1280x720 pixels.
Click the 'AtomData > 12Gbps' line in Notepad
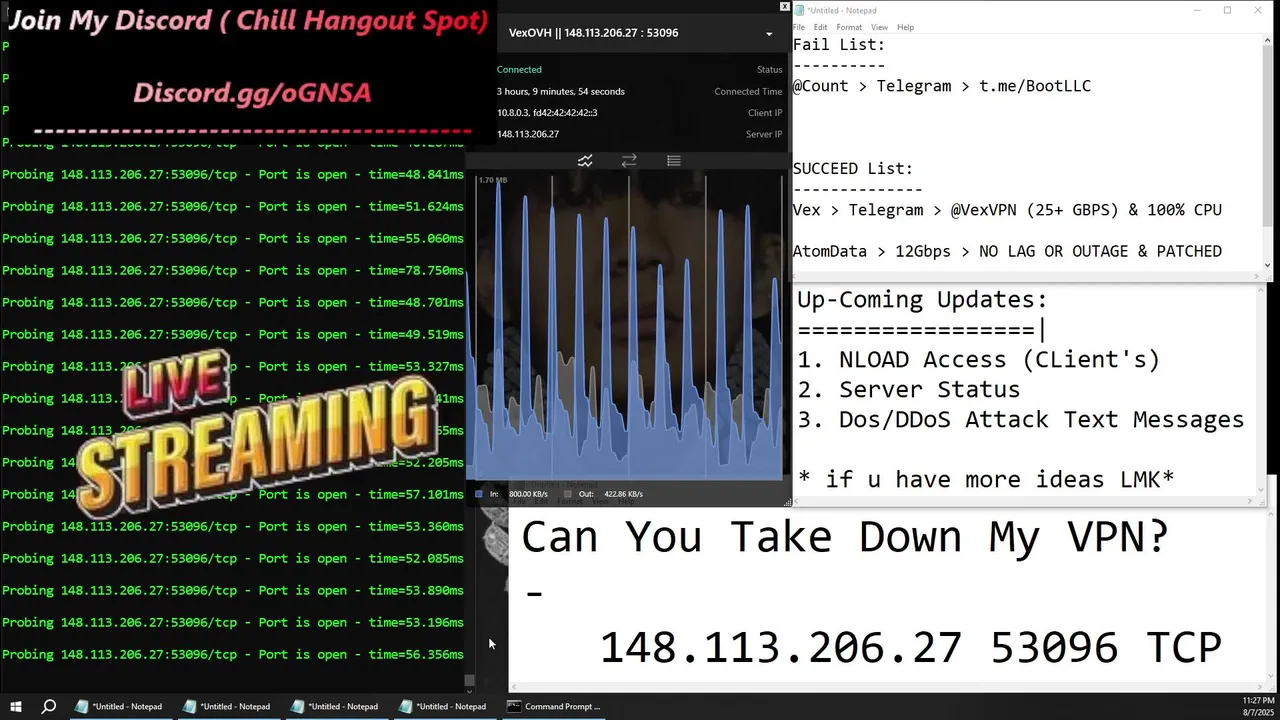pyautogui.click(x=1007, y=251)
